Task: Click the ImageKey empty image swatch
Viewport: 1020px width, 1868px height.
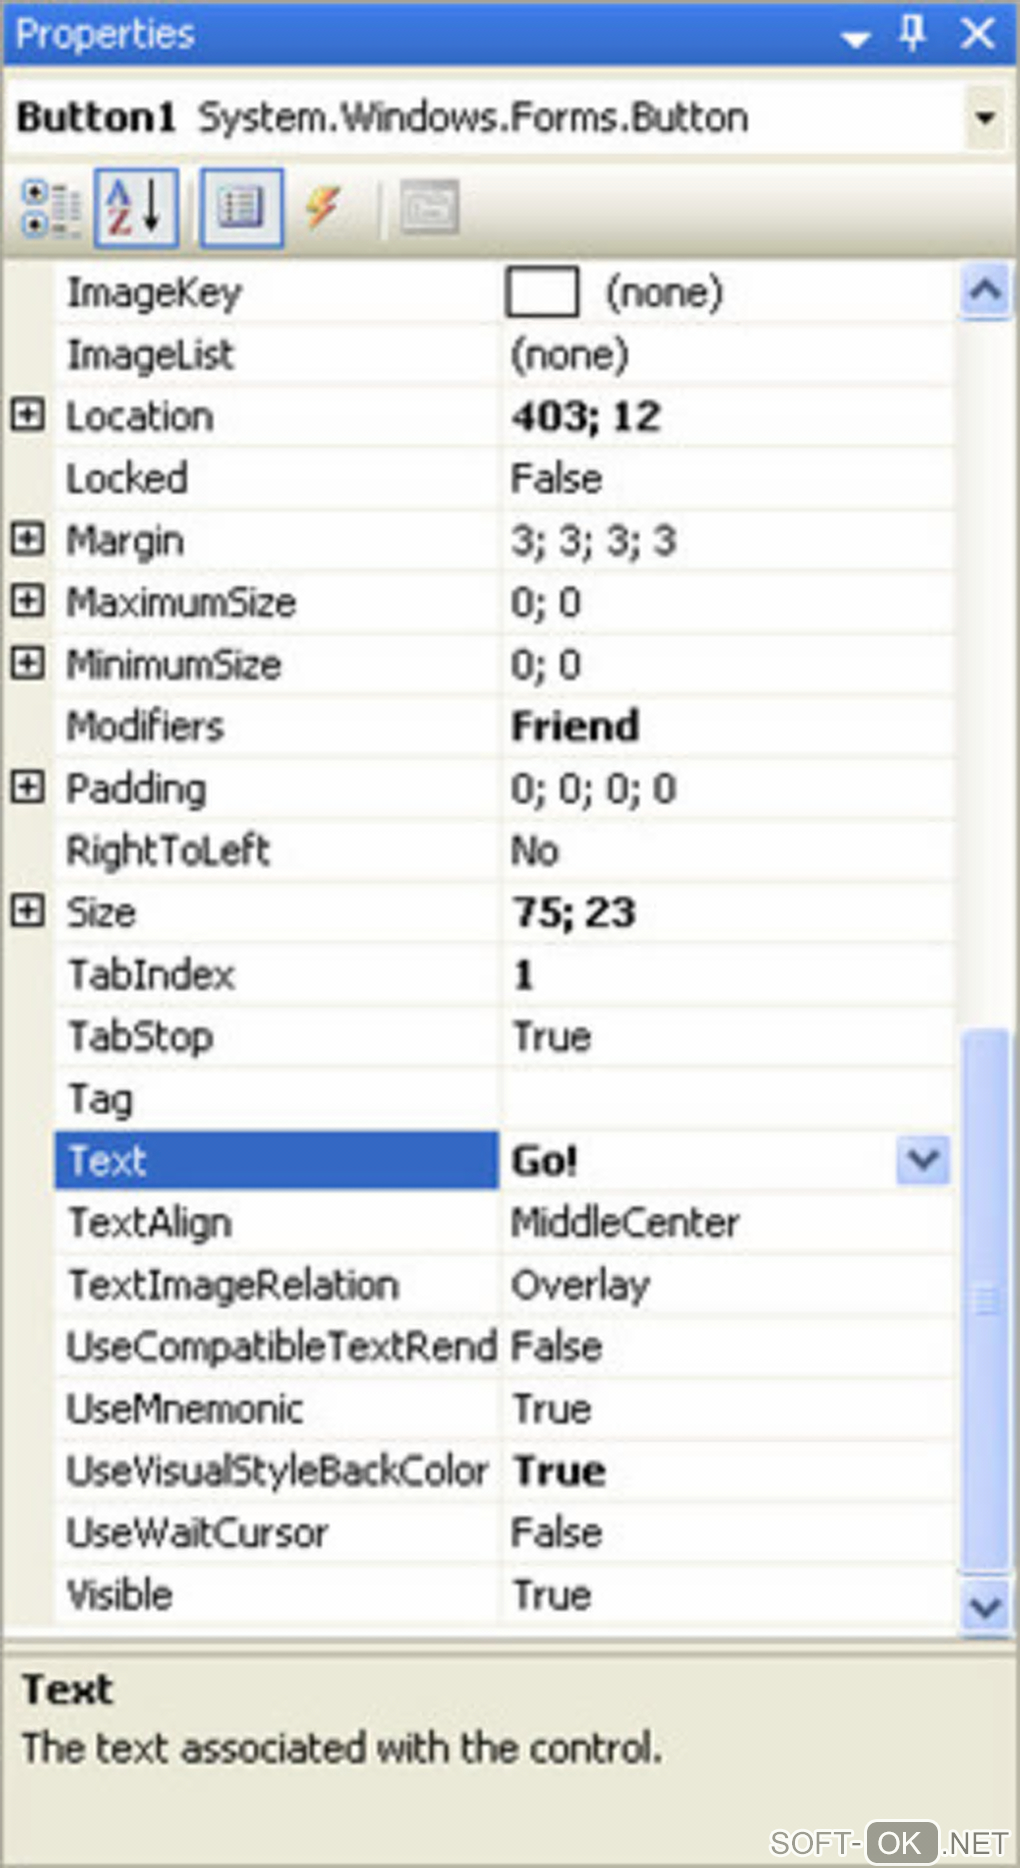Action: [x=542, y=292]
